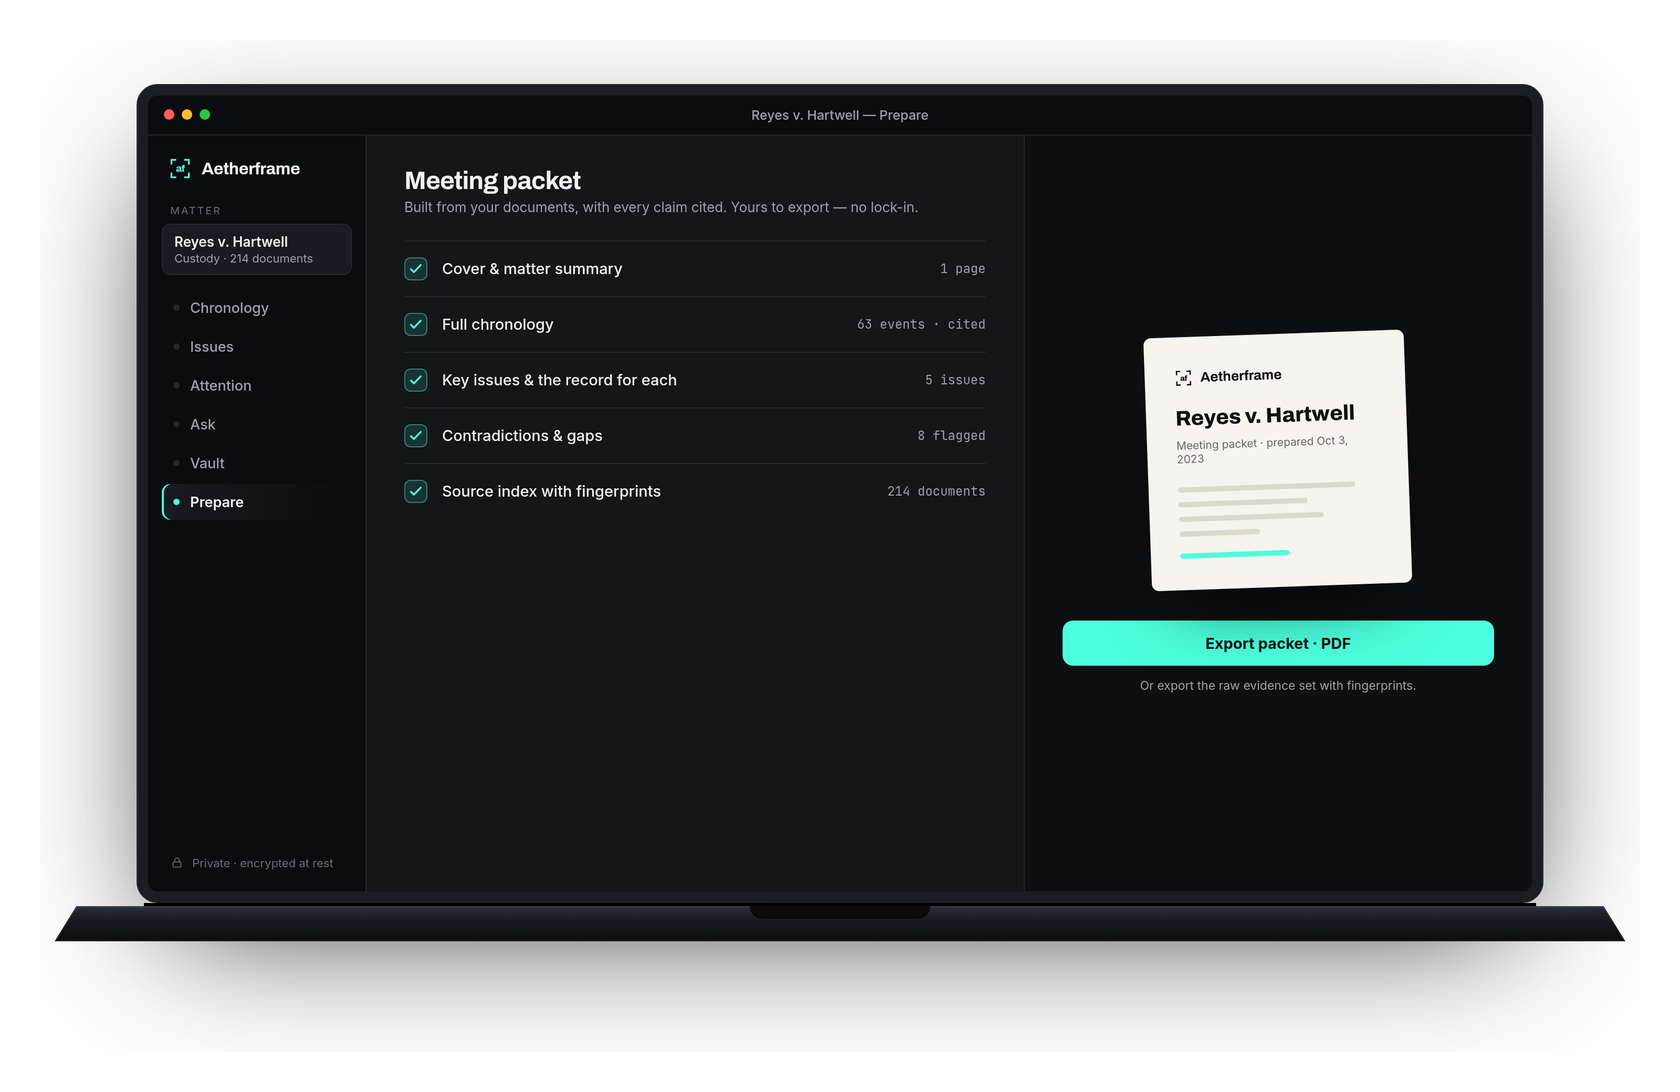Screen dimensions: 1680x1092
Task: Click 'Key issues & the record for each' label
Action: click(x=559, y=380)
